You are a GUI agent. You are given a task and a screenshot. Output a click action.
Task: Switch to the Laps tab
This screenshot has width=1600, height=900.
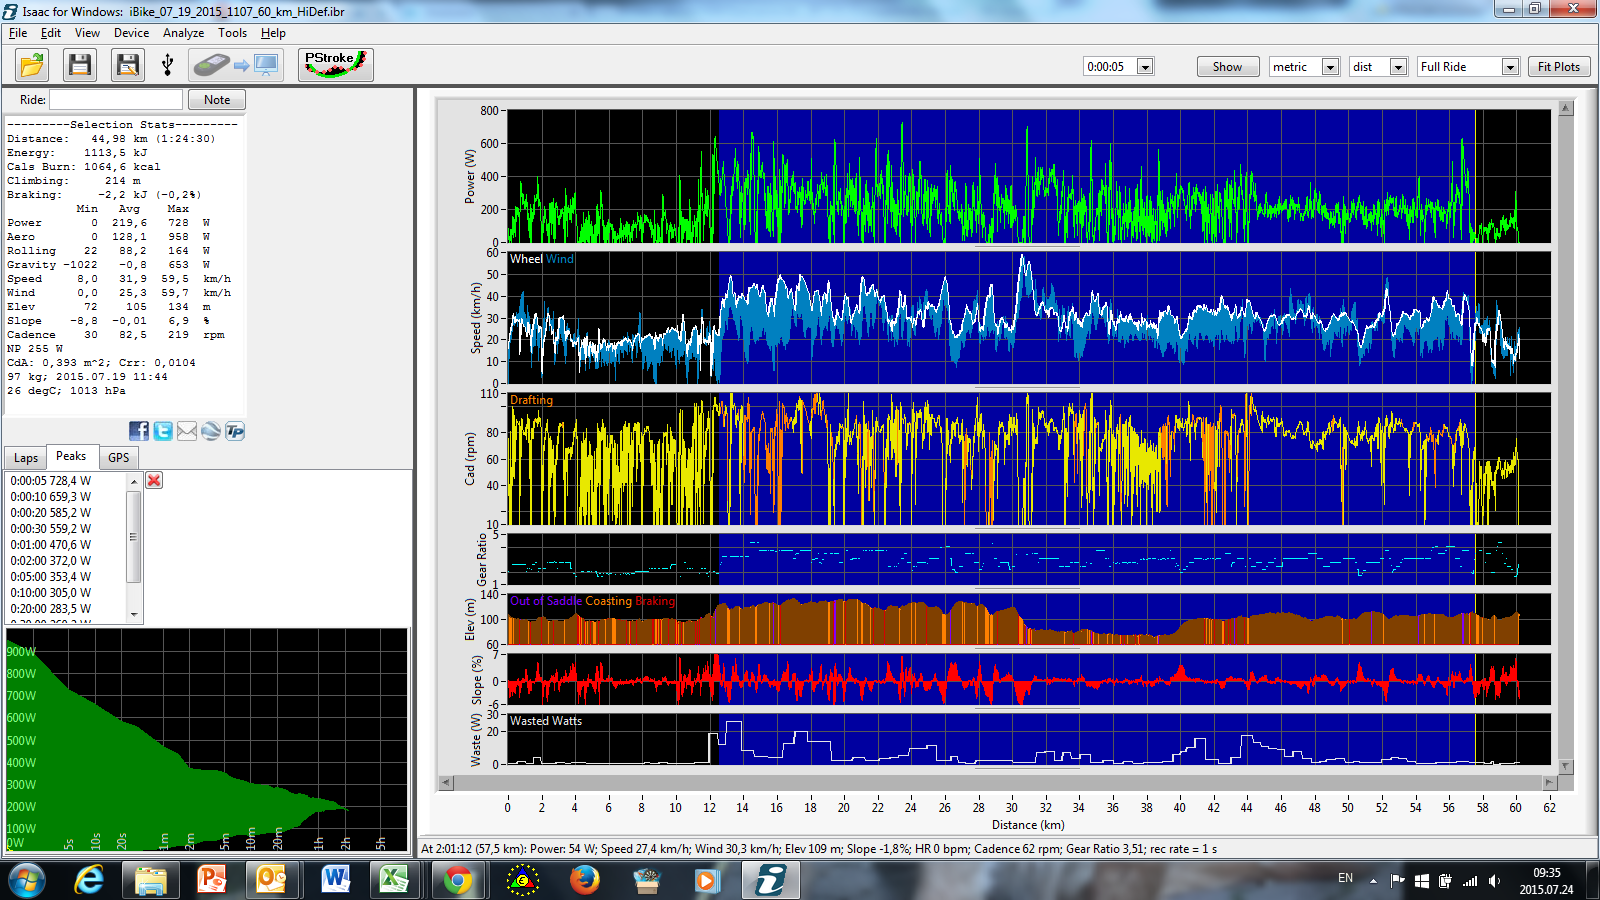26,458
